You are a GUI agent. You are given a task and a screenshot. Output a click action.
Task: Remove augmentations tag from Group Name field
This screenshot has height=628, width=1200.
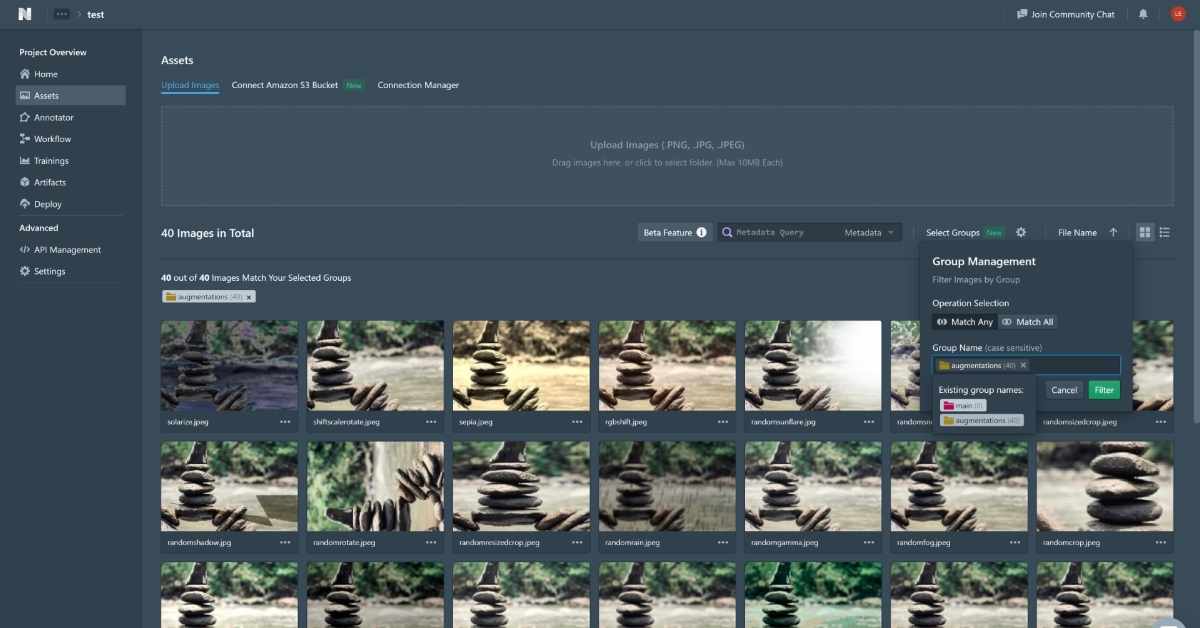(x=1023, y=365)
